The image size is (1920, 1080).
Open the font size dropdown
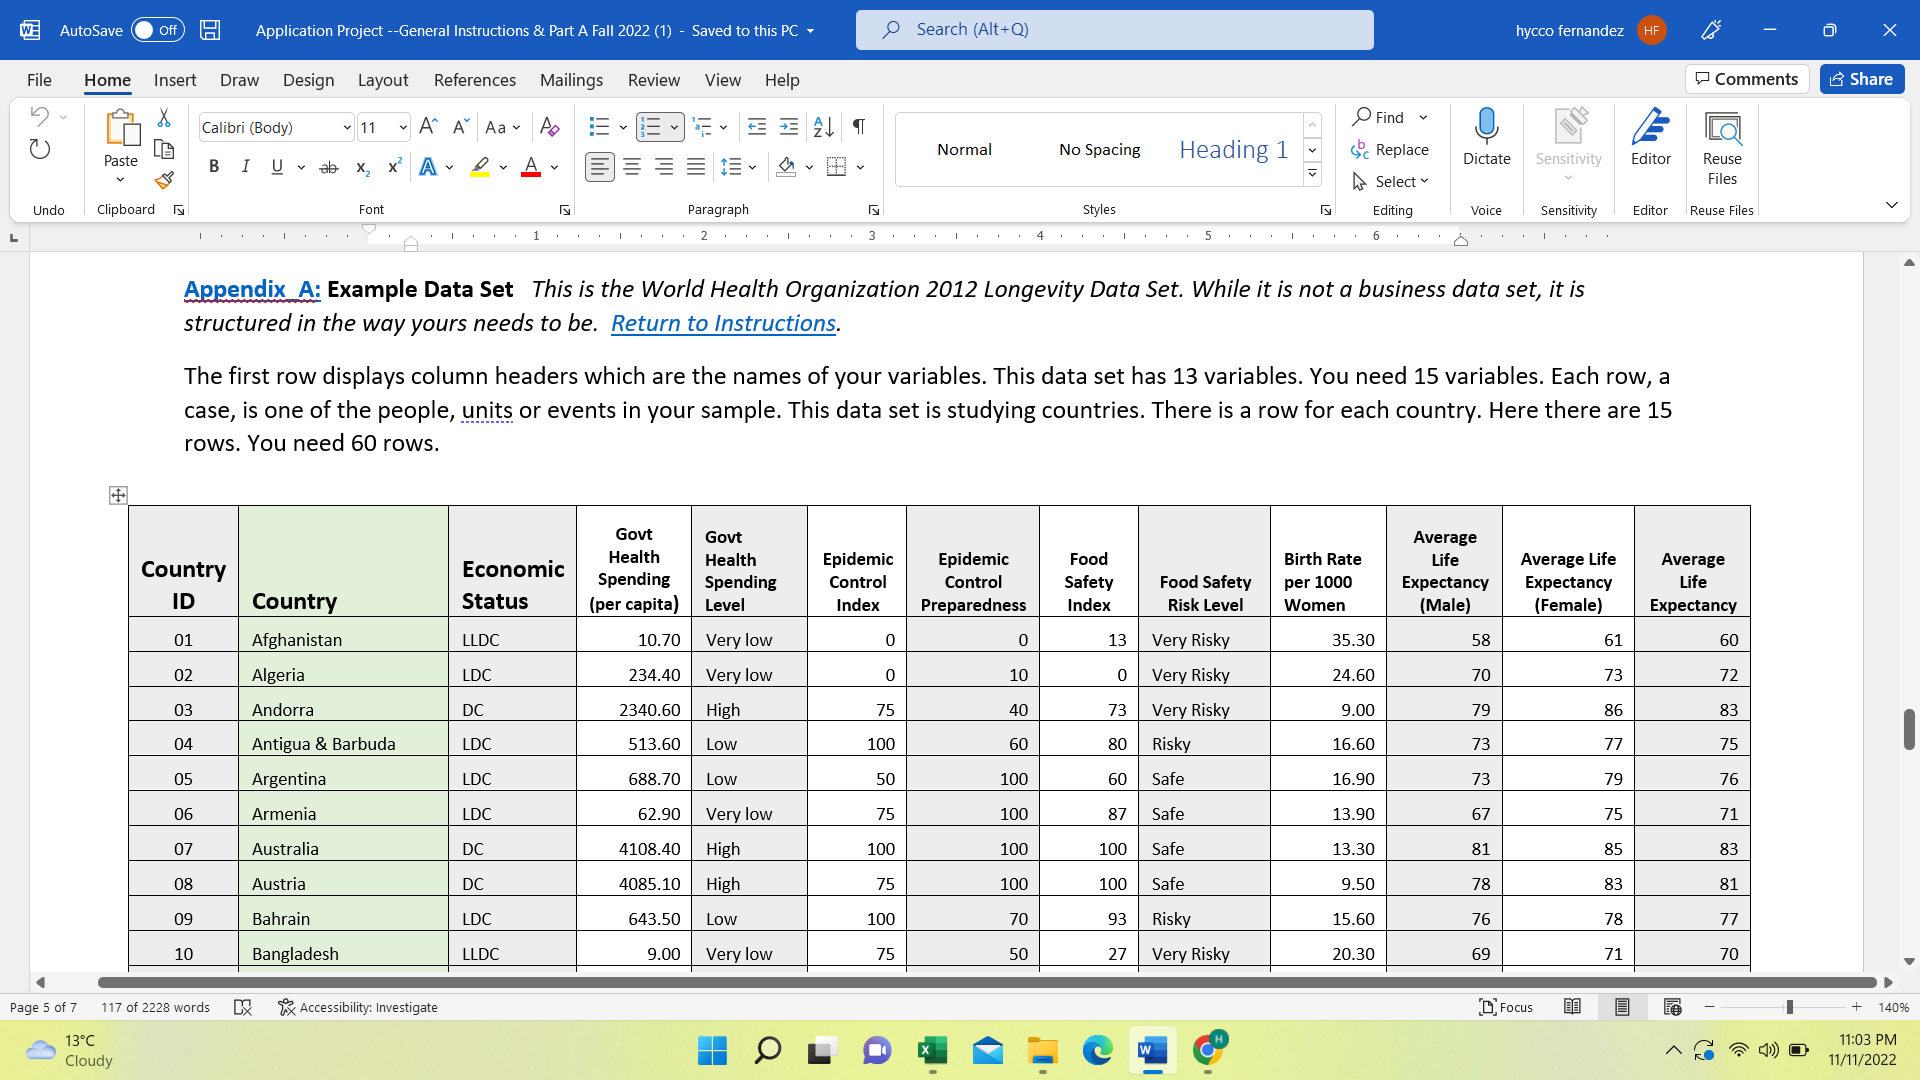click(403, 127)
